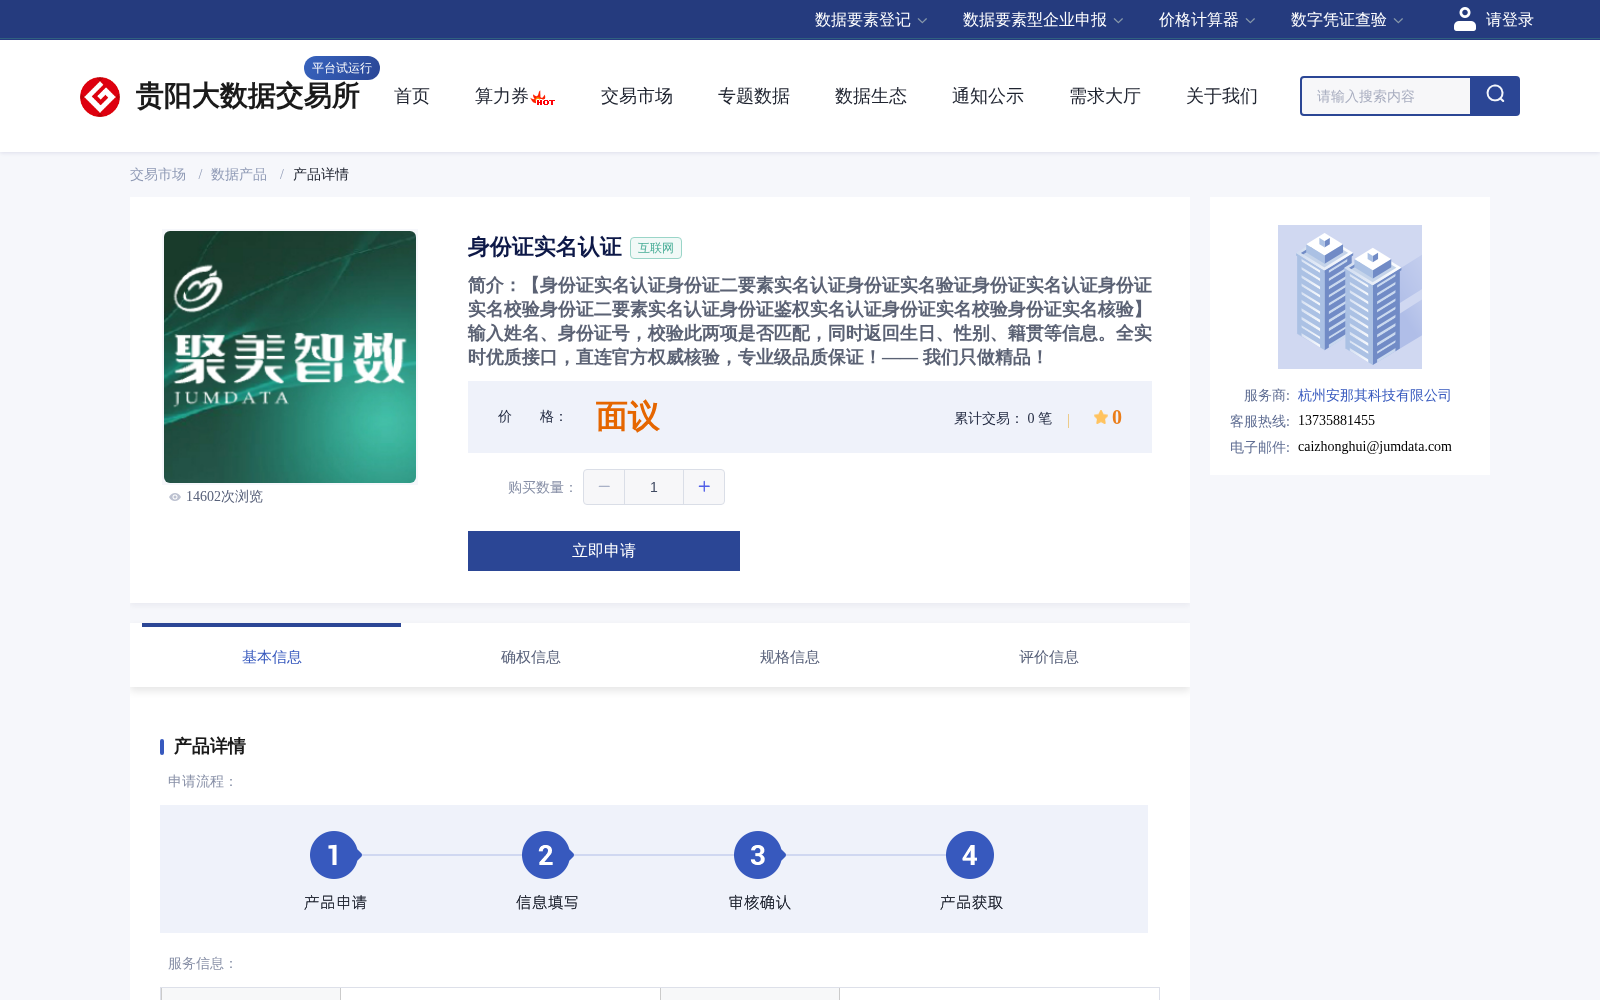Click the Guiyang Big Data Exchange logo
The image size is (1600, 1000).
[x=219, y=96]
